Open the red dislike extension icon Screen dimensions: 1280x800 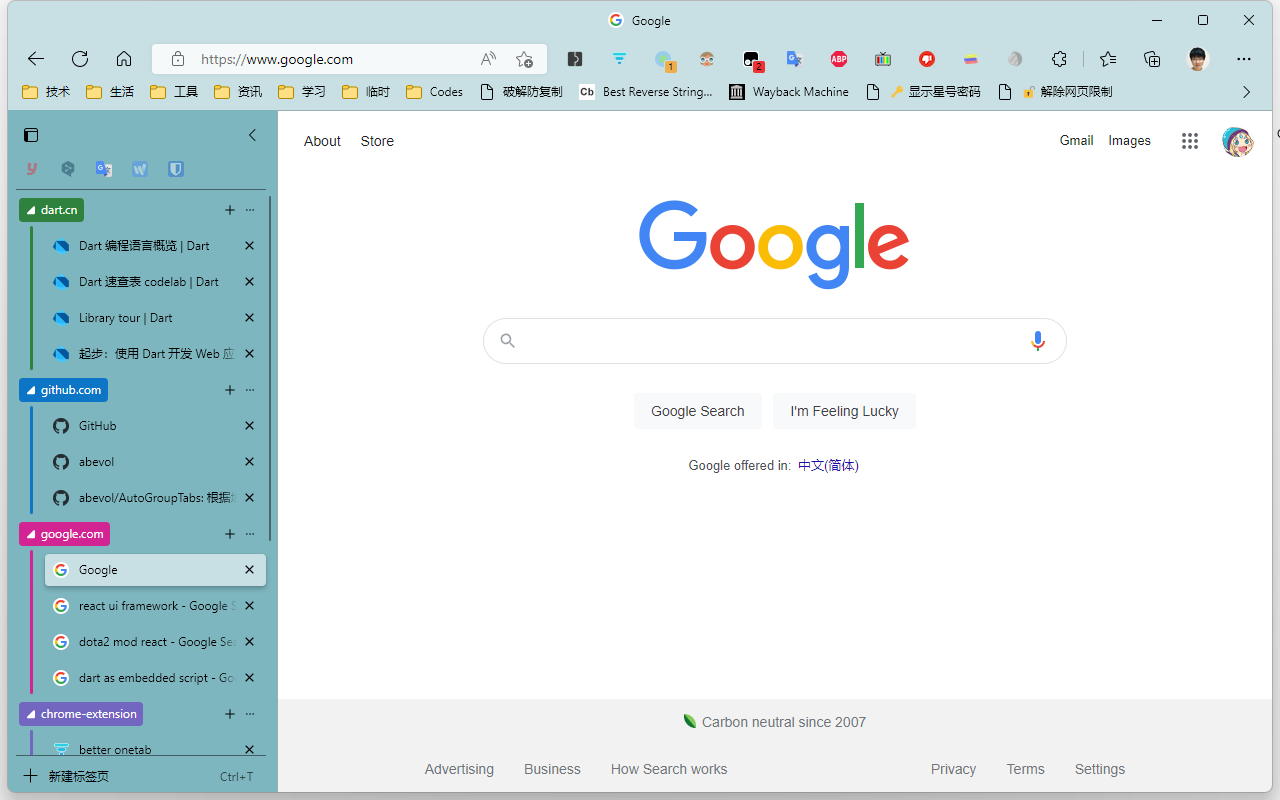927,59
